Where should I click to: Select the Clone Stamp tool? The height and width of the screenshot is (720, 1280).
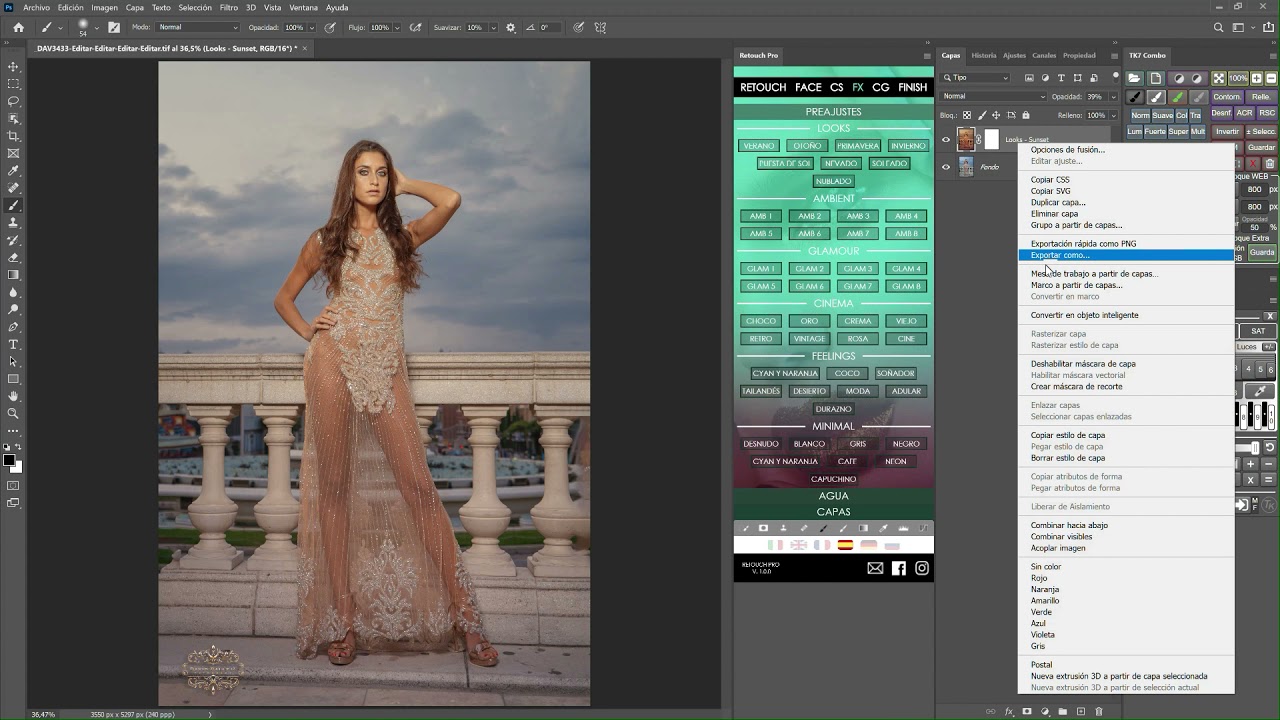[13, 222]
